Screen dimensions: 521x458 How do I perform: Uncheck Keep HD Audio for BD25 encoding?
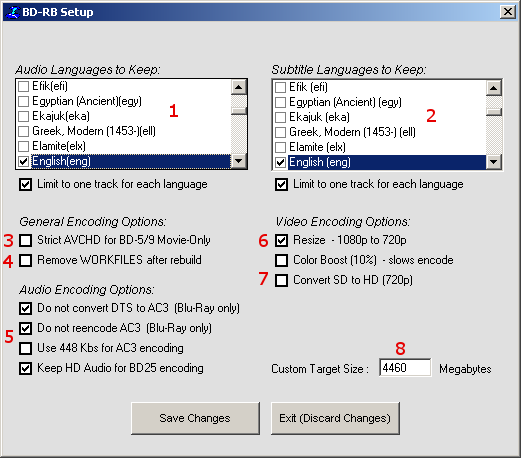click(x=26, y=369)
